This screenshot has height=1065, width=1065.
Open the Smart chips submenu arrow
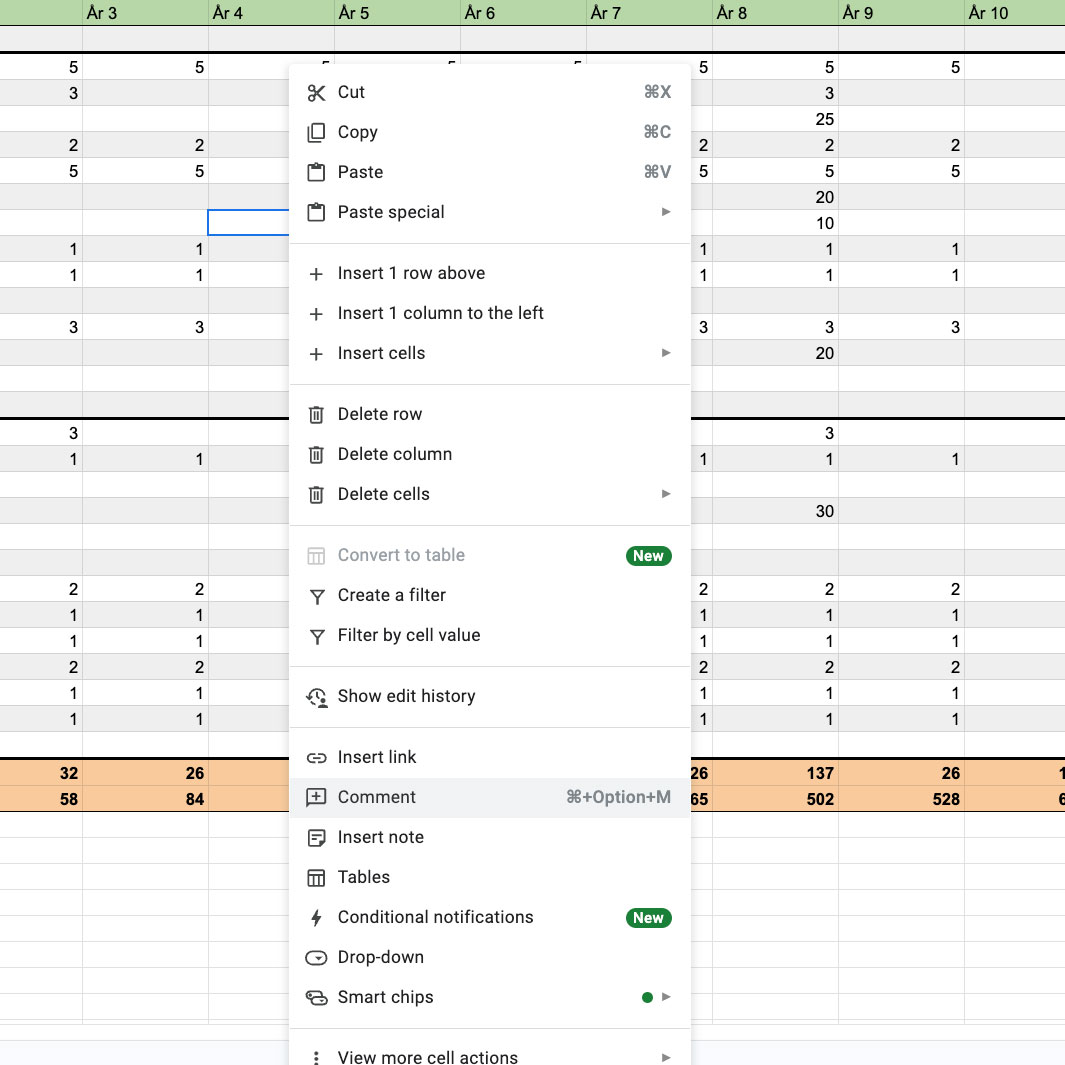point(666,997)
